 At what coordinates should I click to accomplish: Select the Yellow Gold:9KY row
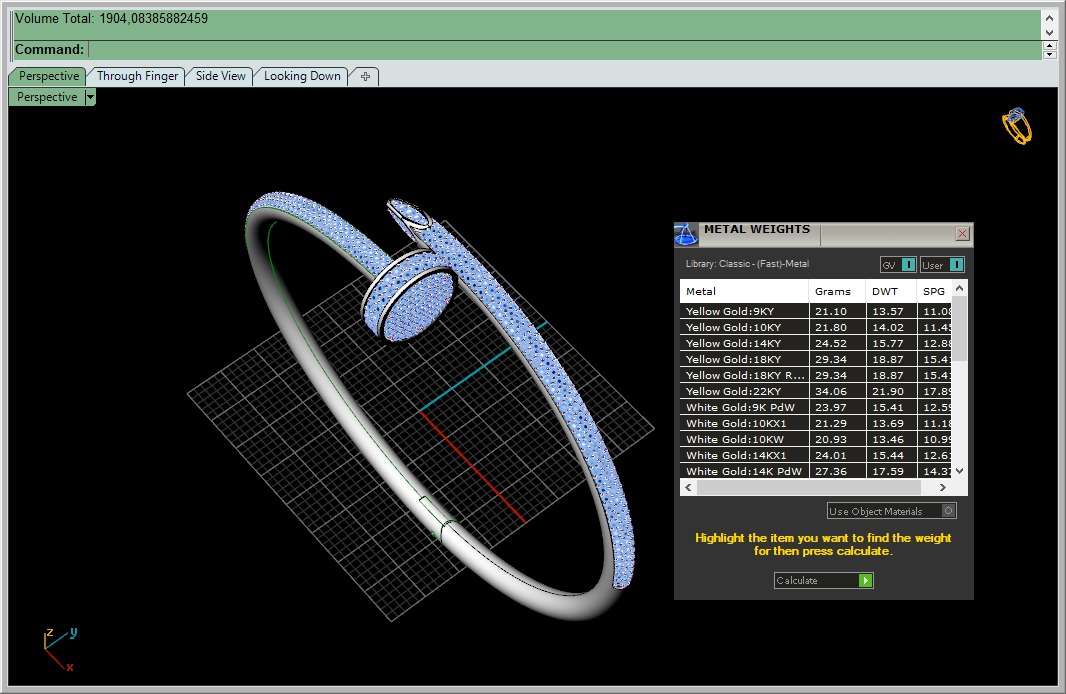point(816,311)
